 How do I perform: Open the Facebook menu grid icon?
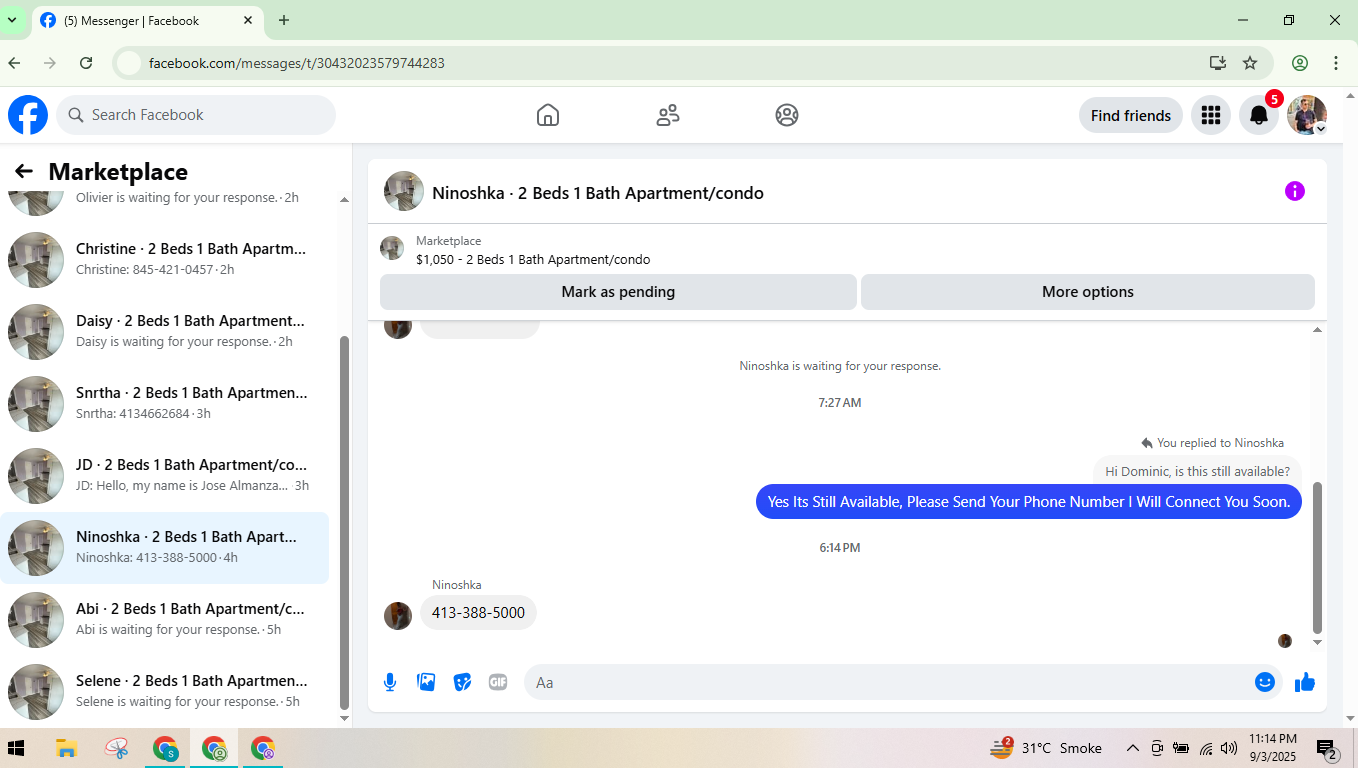pos(1211,115)
